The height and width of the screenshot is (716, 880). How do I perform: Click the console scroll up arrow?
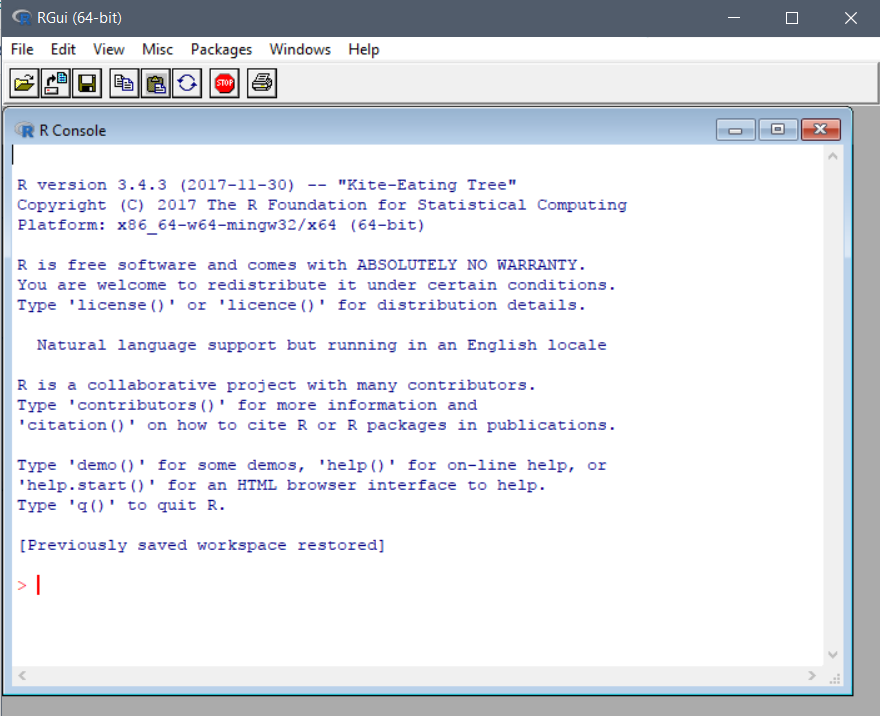point(833,157)
